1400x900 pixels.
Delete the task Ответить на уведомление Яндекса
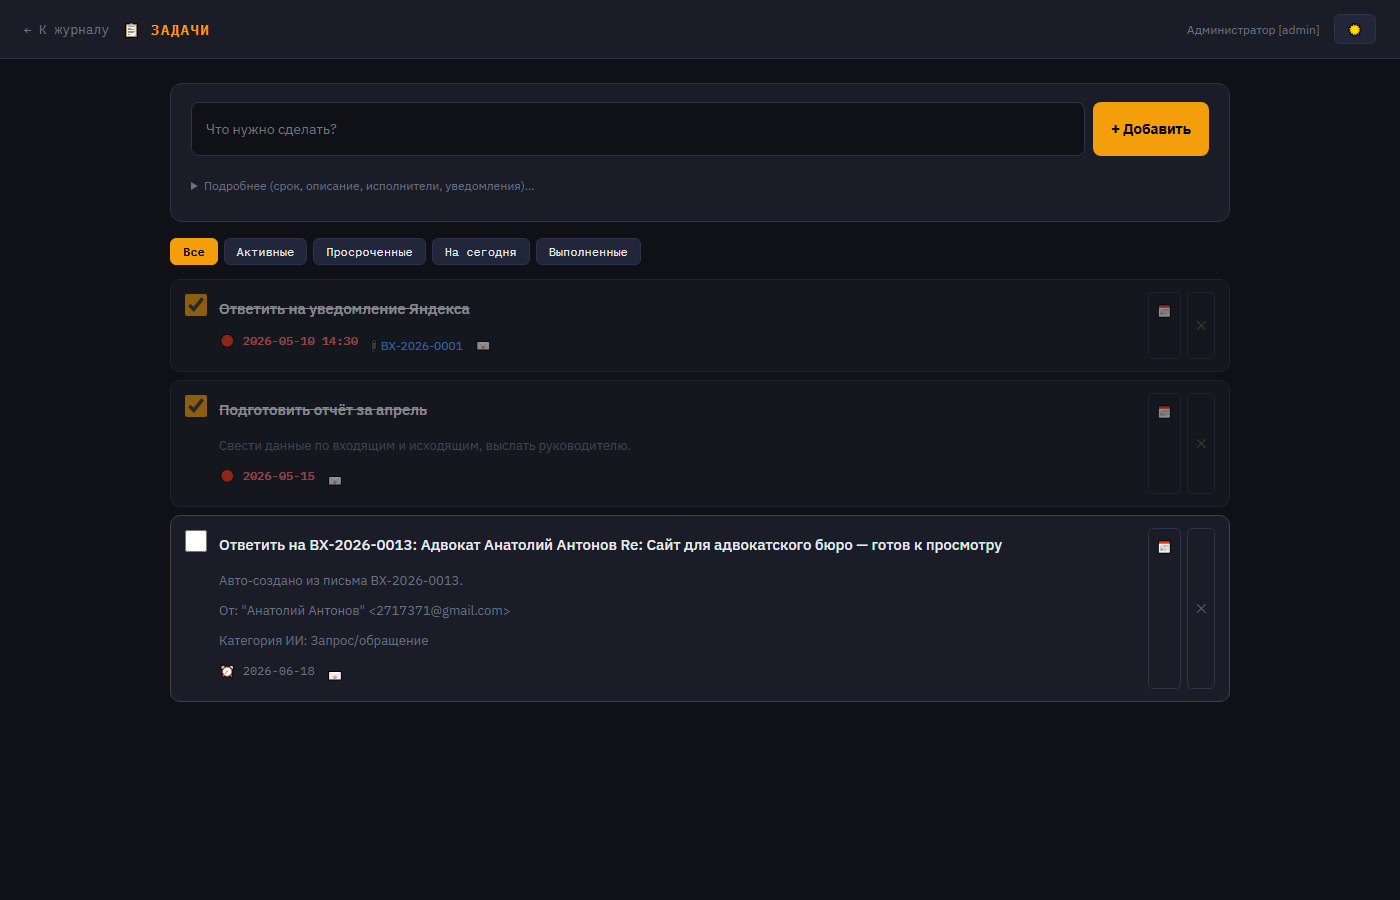(x=1201, y=325)
